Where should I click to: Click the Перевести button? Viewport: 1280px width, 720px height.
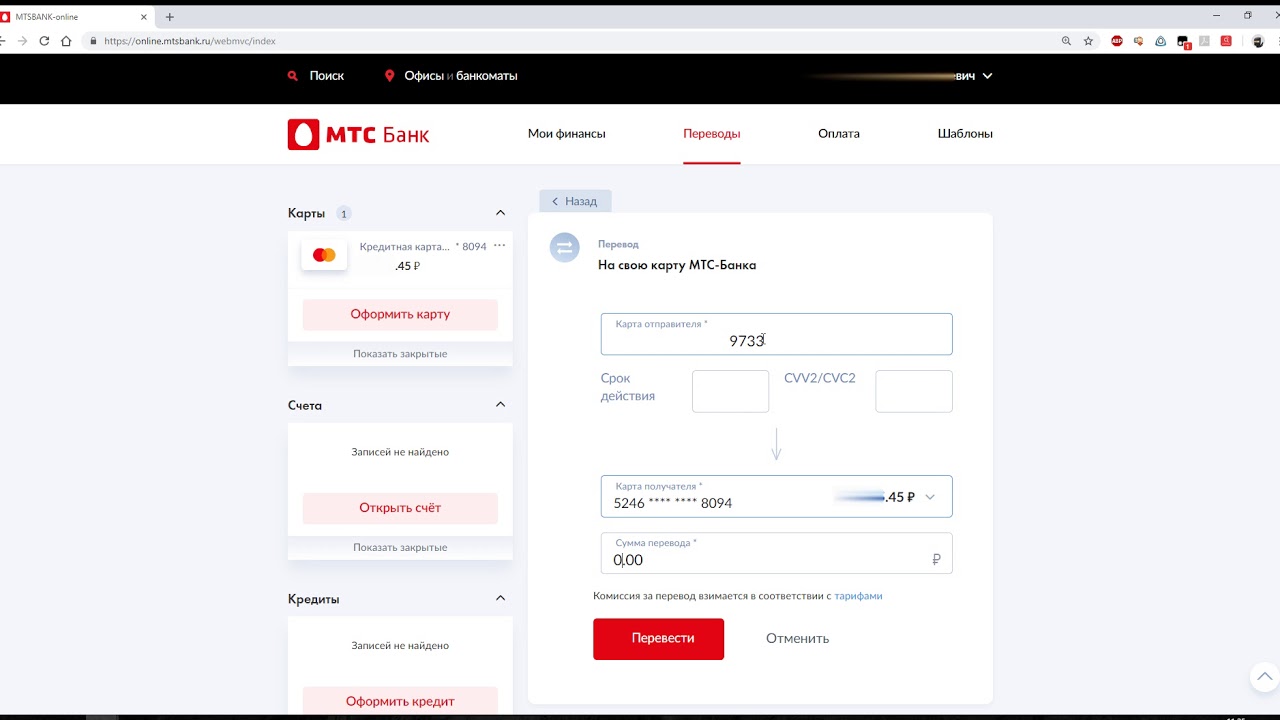click(658, 638)
